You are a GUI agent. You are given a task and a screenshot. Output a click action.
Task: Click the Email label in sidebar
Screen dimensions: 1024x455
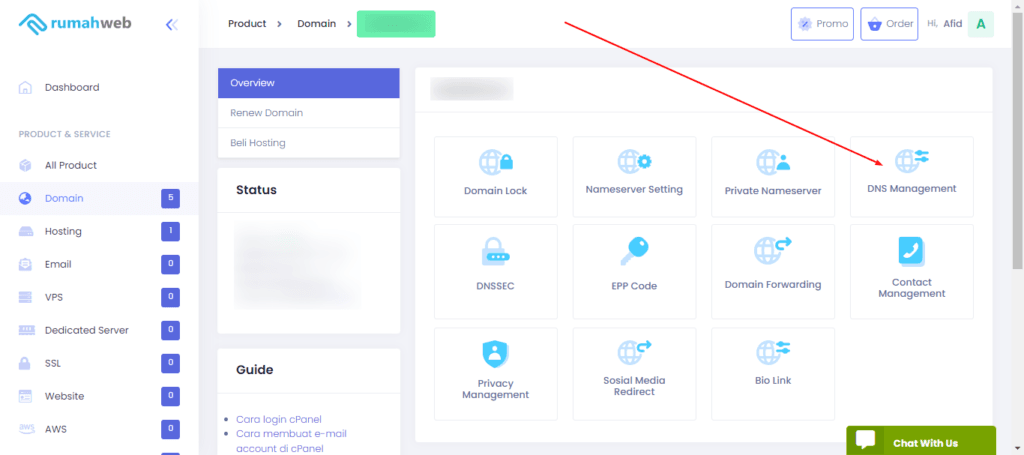tap(58, 264)
